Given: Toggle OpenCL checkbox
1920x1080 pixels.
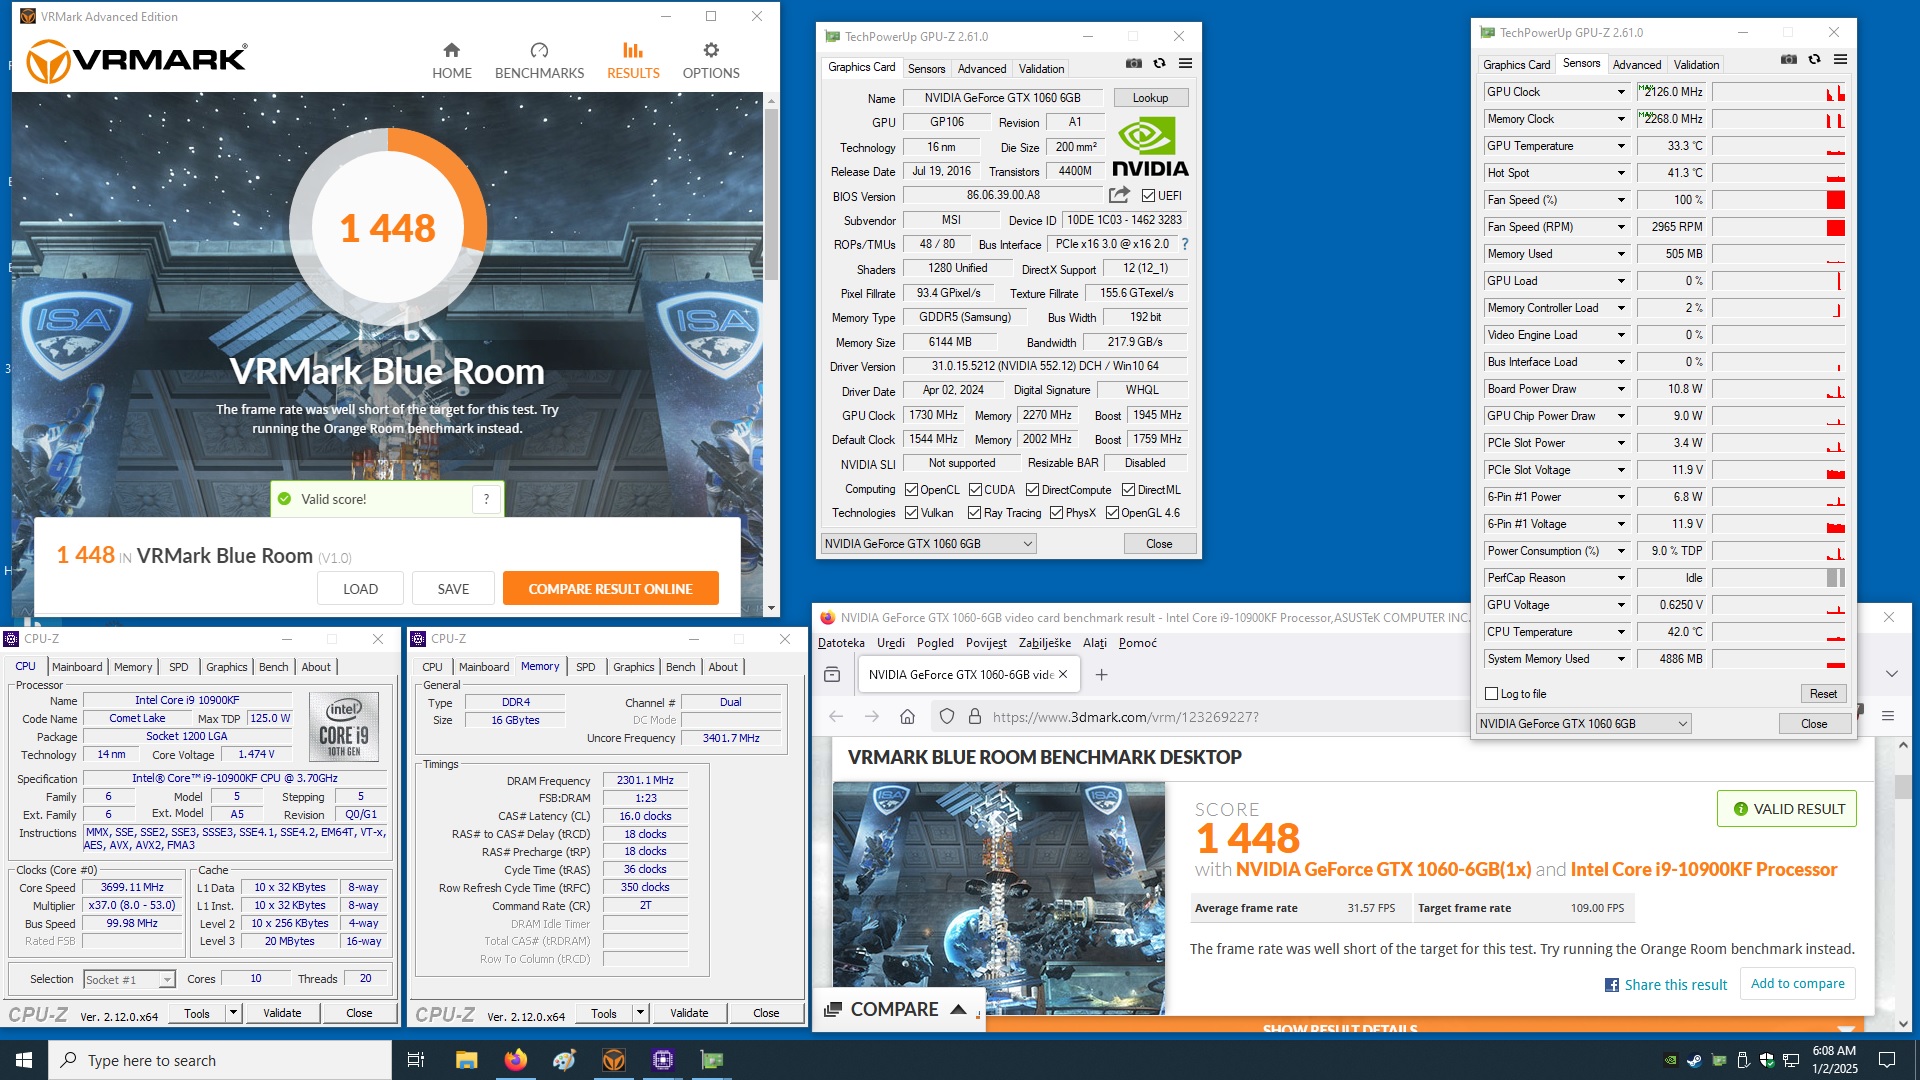Looking at the screenshot, I should point(911,490).
